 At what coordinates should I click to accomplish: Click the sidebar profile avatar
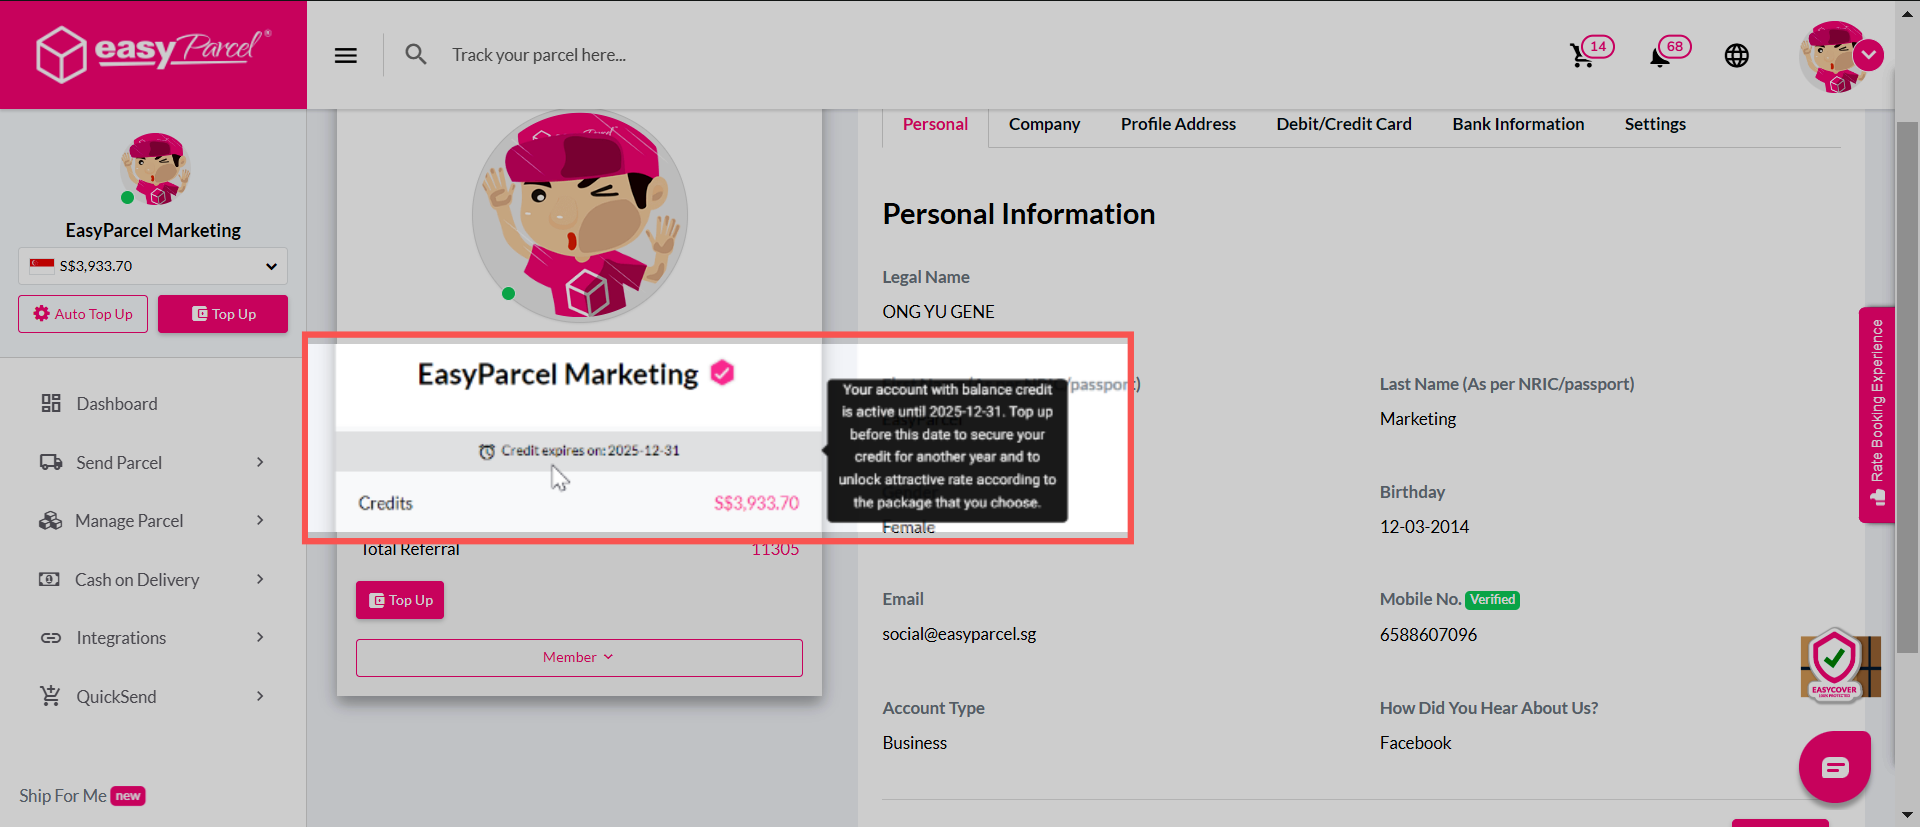[x=155, y=169]
